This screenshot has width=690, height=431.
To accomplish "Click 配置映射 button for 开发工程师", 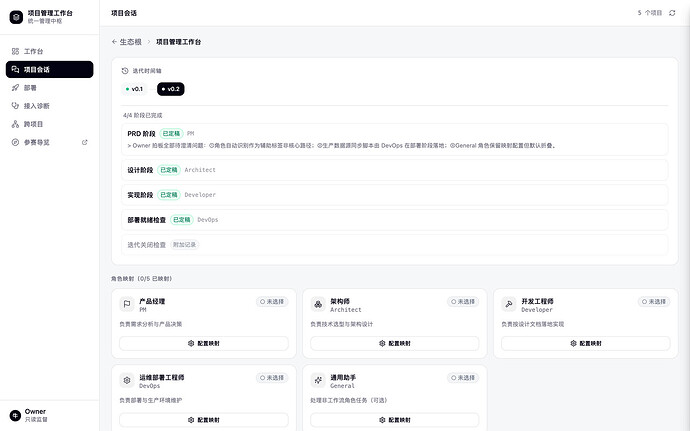I will pyautogui.click(x=586, y=343).
